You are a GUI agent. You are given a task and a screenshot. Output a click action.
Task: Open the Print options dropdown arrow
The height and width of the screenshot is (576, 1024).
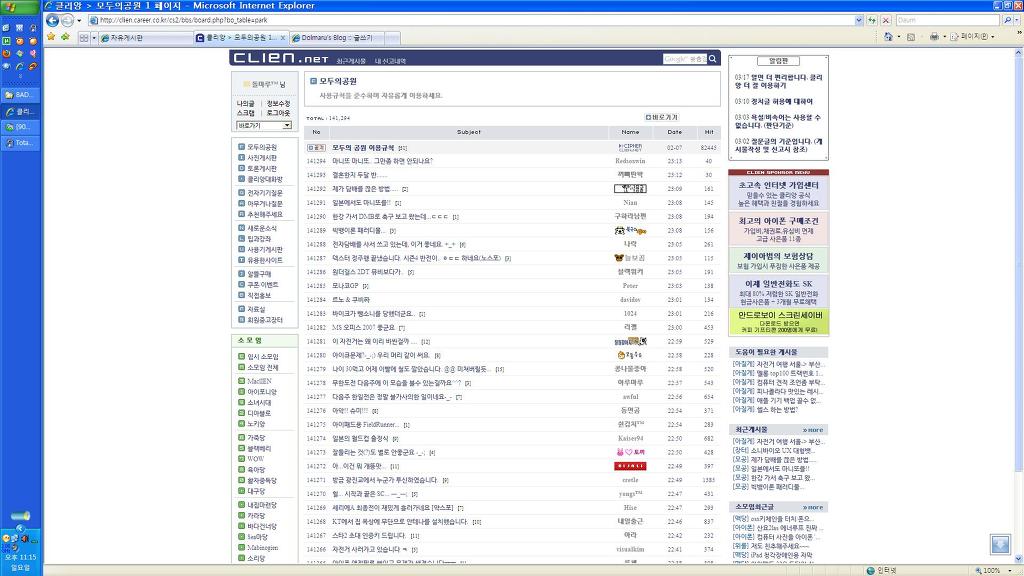pos(944,37)
